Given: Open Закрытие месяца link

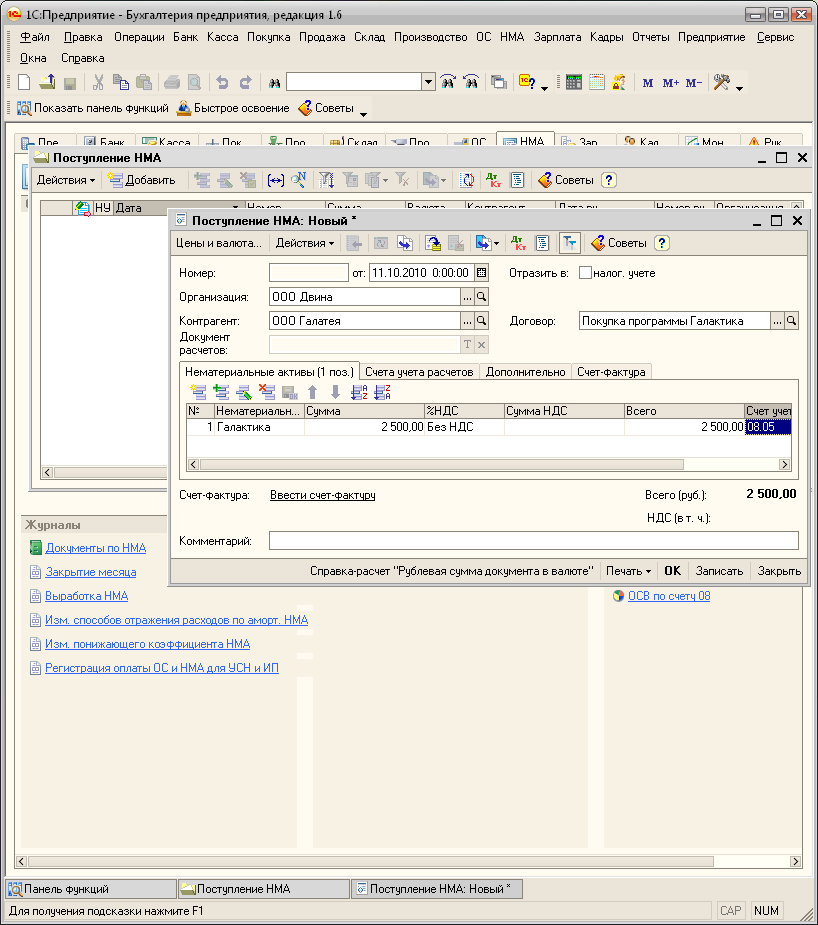Looking at the screenshot, I should pyautogui.click(x=91, y=572).
